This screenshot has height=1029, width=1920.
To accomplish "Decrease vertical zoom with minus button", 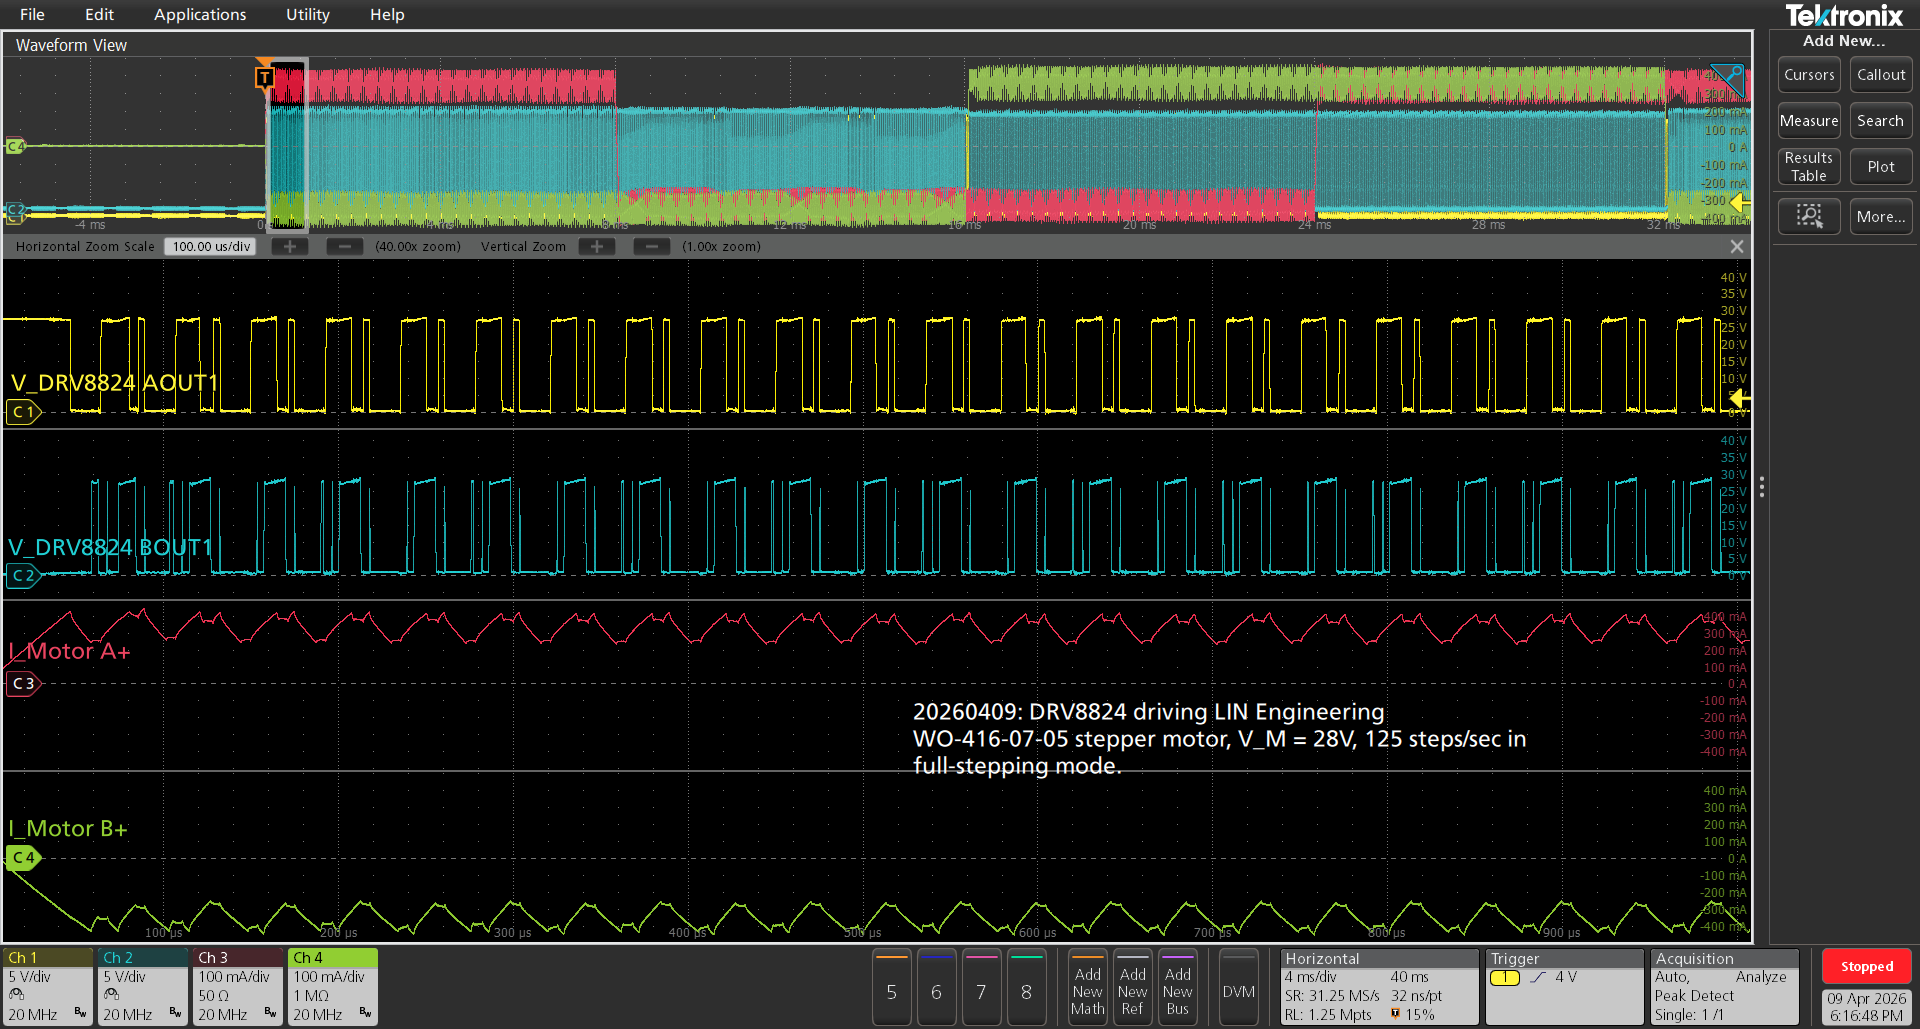I will pyautogui.click(x=652, y=247).
